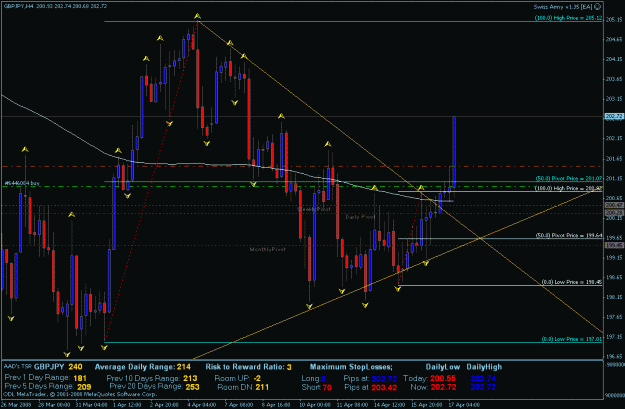Click the 'Prev 20 Days Range: 253' readout
This screenshot has width=625, height=409.
[155, 387]
